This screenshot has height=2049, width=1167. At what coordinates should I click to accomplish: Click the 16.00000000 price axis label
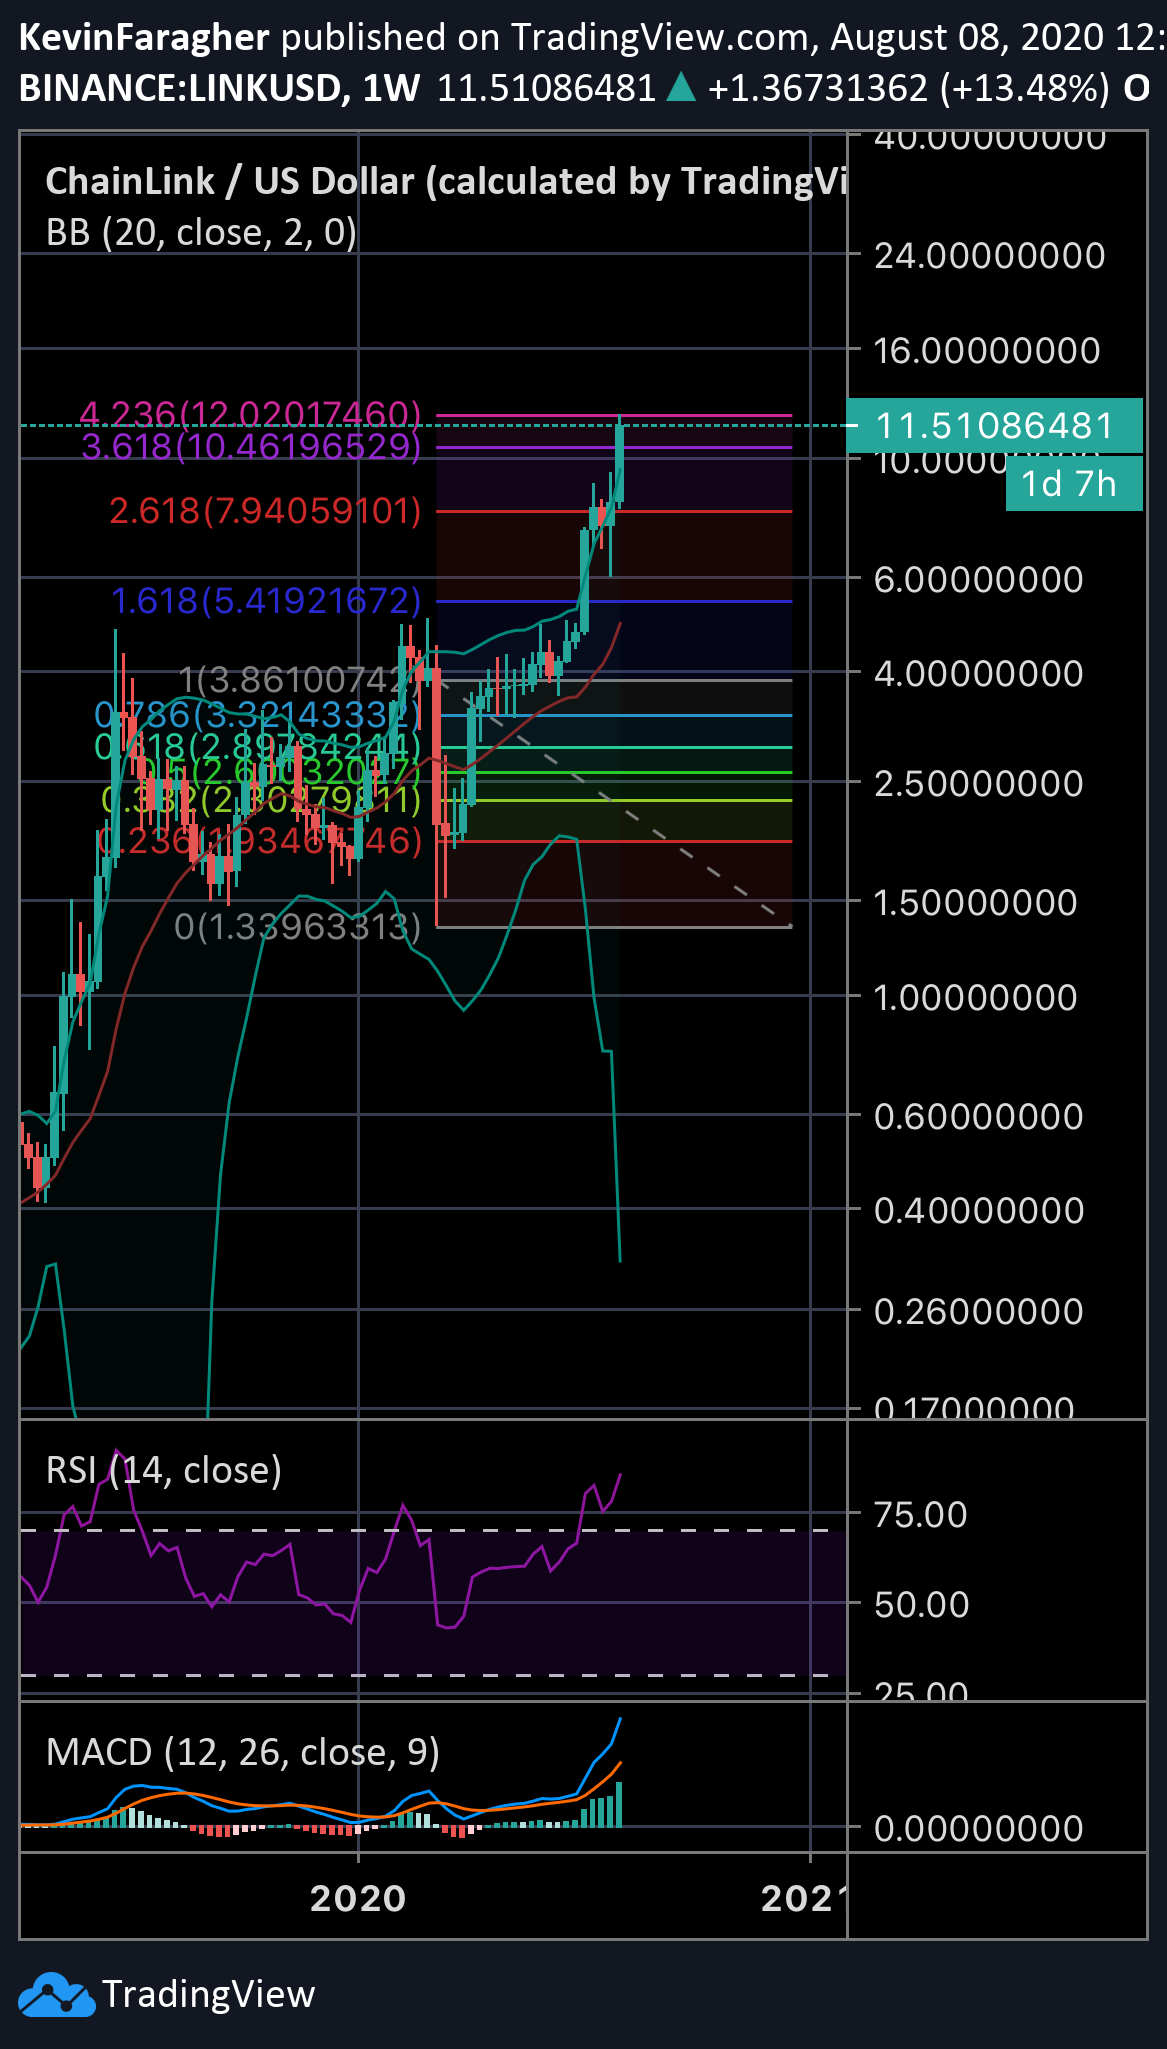pos(987,351)
